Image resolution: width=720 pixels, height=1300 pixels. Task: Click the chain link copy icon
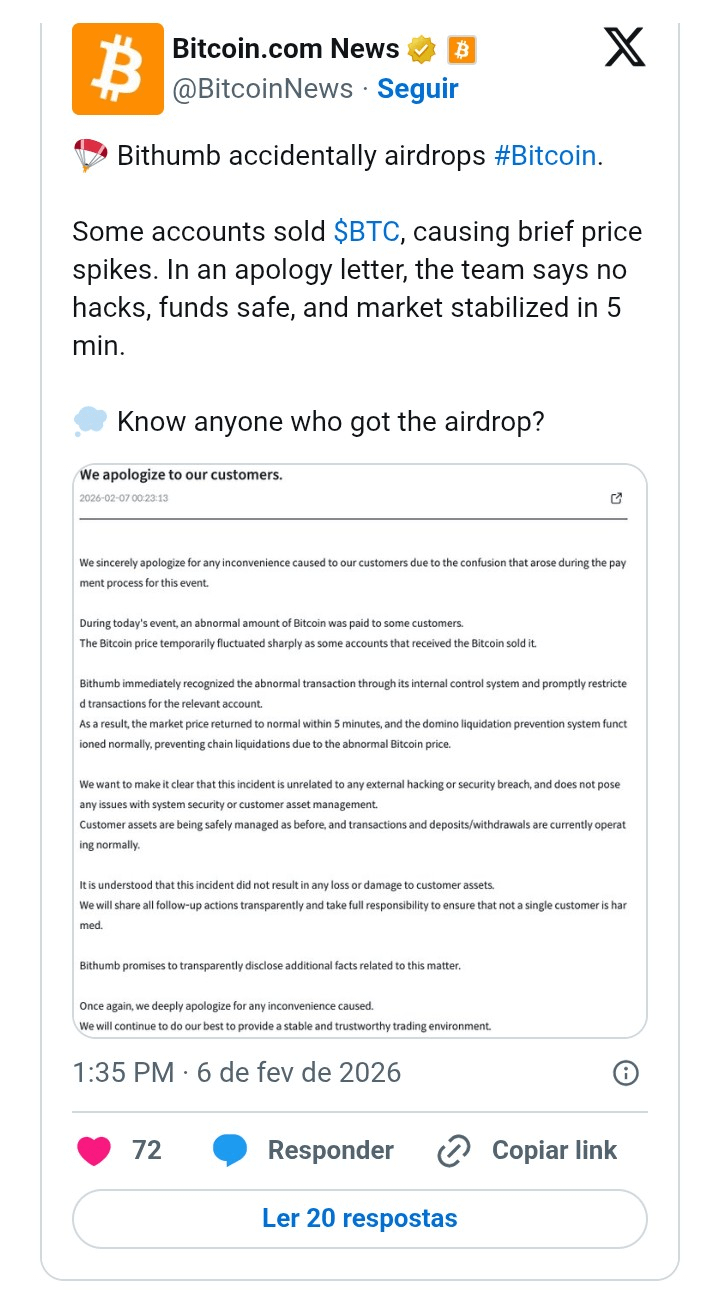[454, 1151]
